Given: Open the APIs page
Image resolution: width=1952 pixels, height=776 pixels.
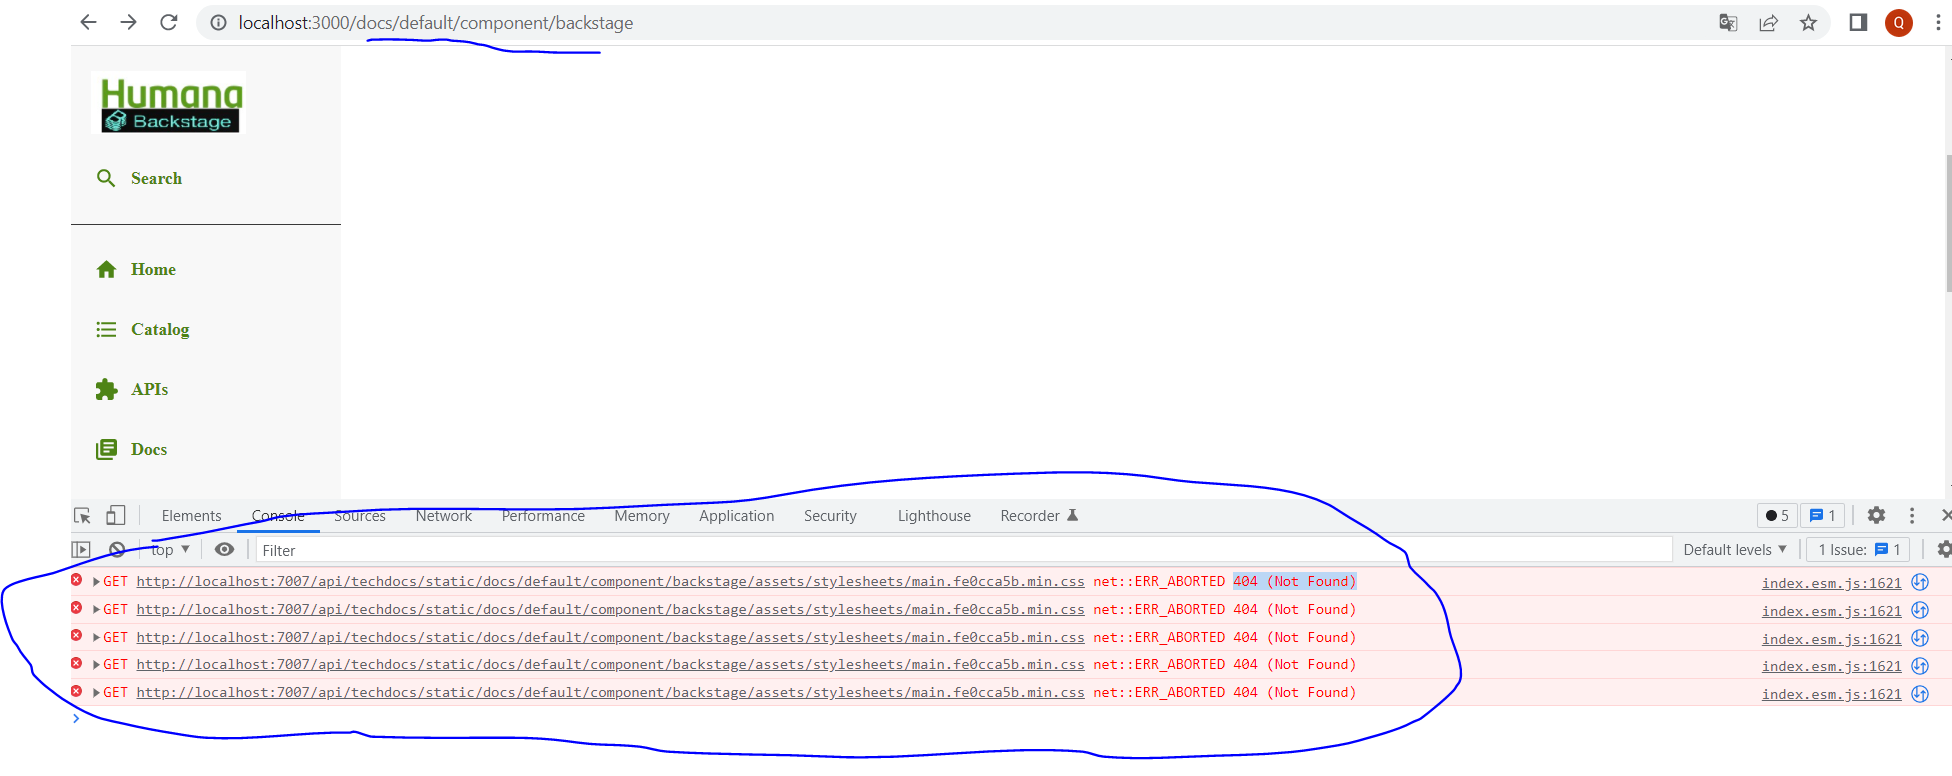Looking at the screenshot, I should (149, 389).
